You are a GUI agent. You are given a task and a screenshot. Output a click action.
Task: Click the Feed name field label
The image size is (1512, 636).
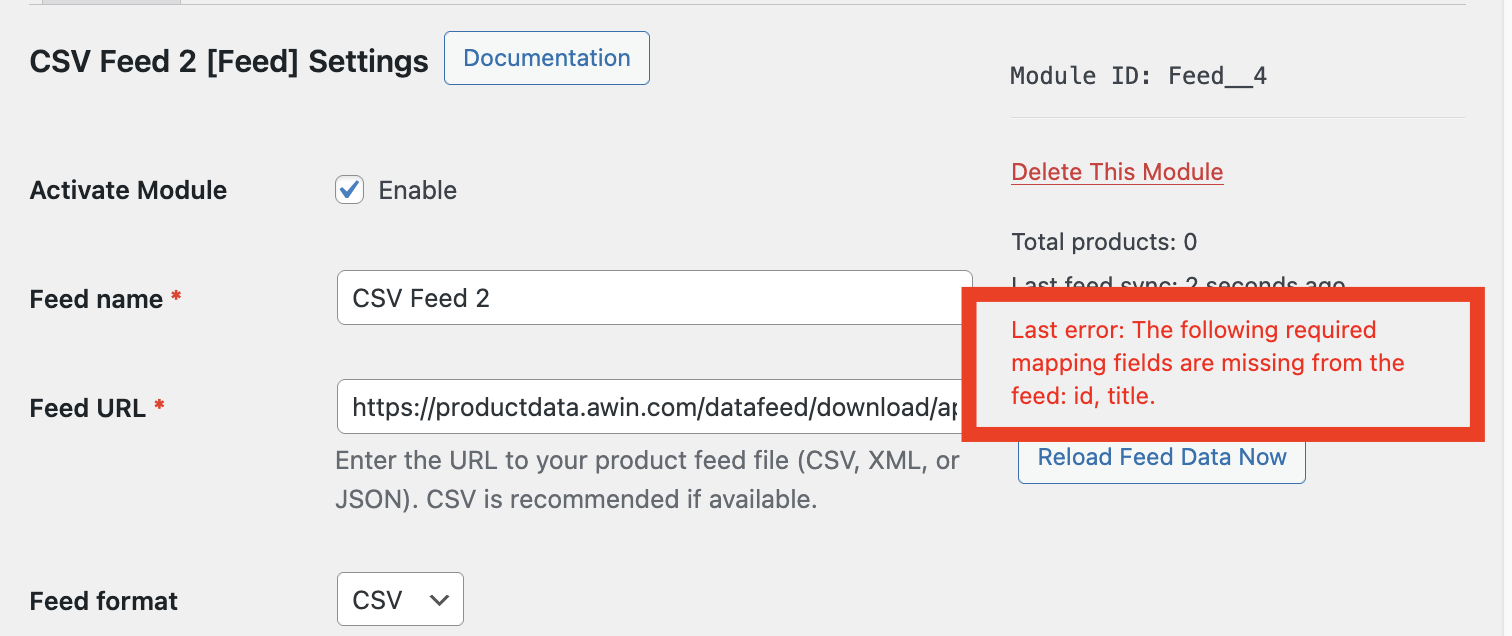[96, 299]
